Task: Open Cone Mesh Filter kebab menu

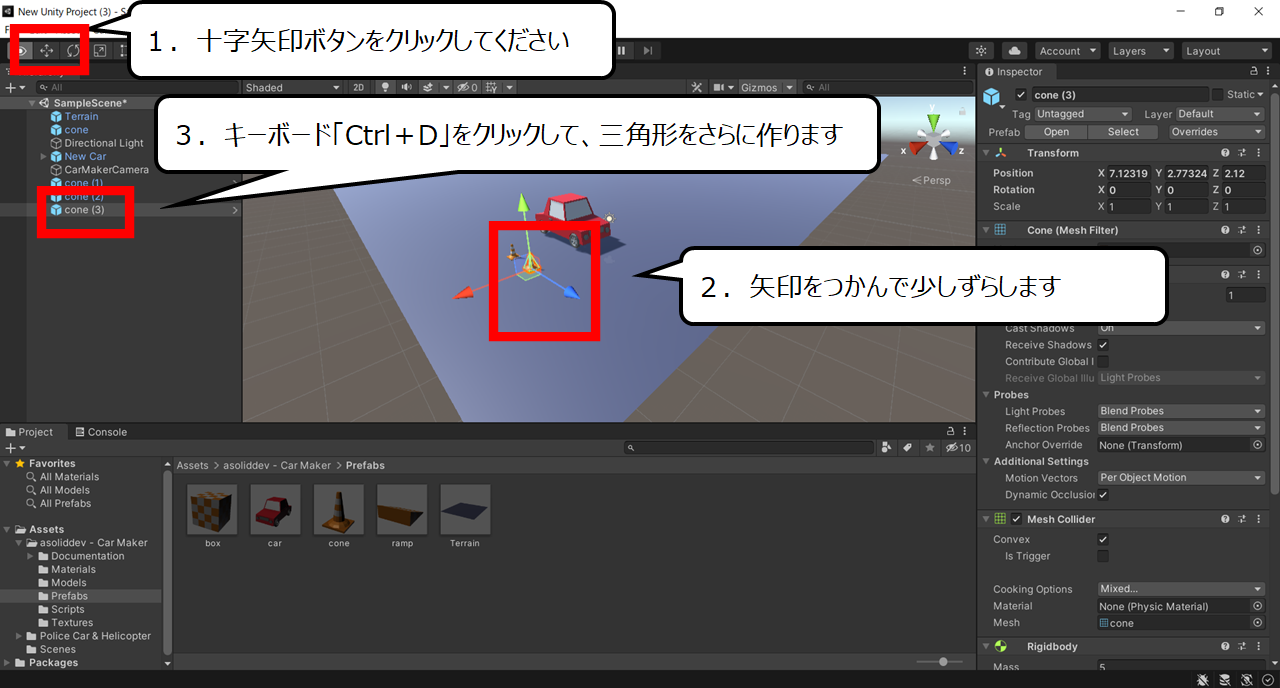Action: tap(1258, 230)
